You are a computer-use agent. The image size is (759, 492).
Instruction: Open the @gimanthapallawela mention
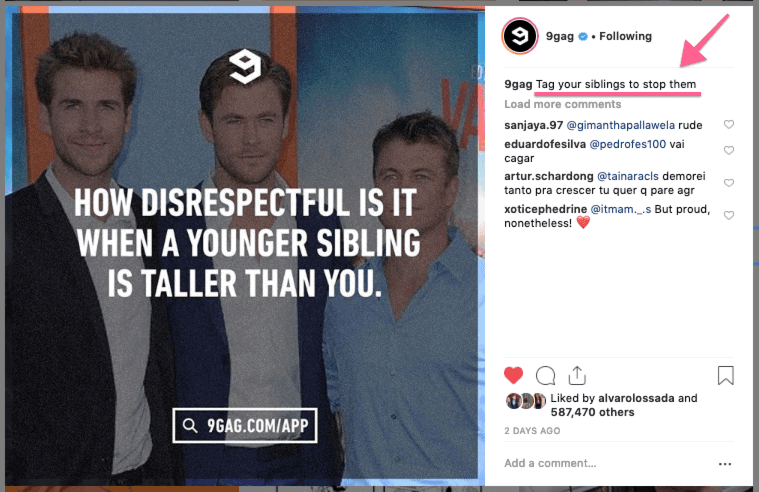click(620, 125)
